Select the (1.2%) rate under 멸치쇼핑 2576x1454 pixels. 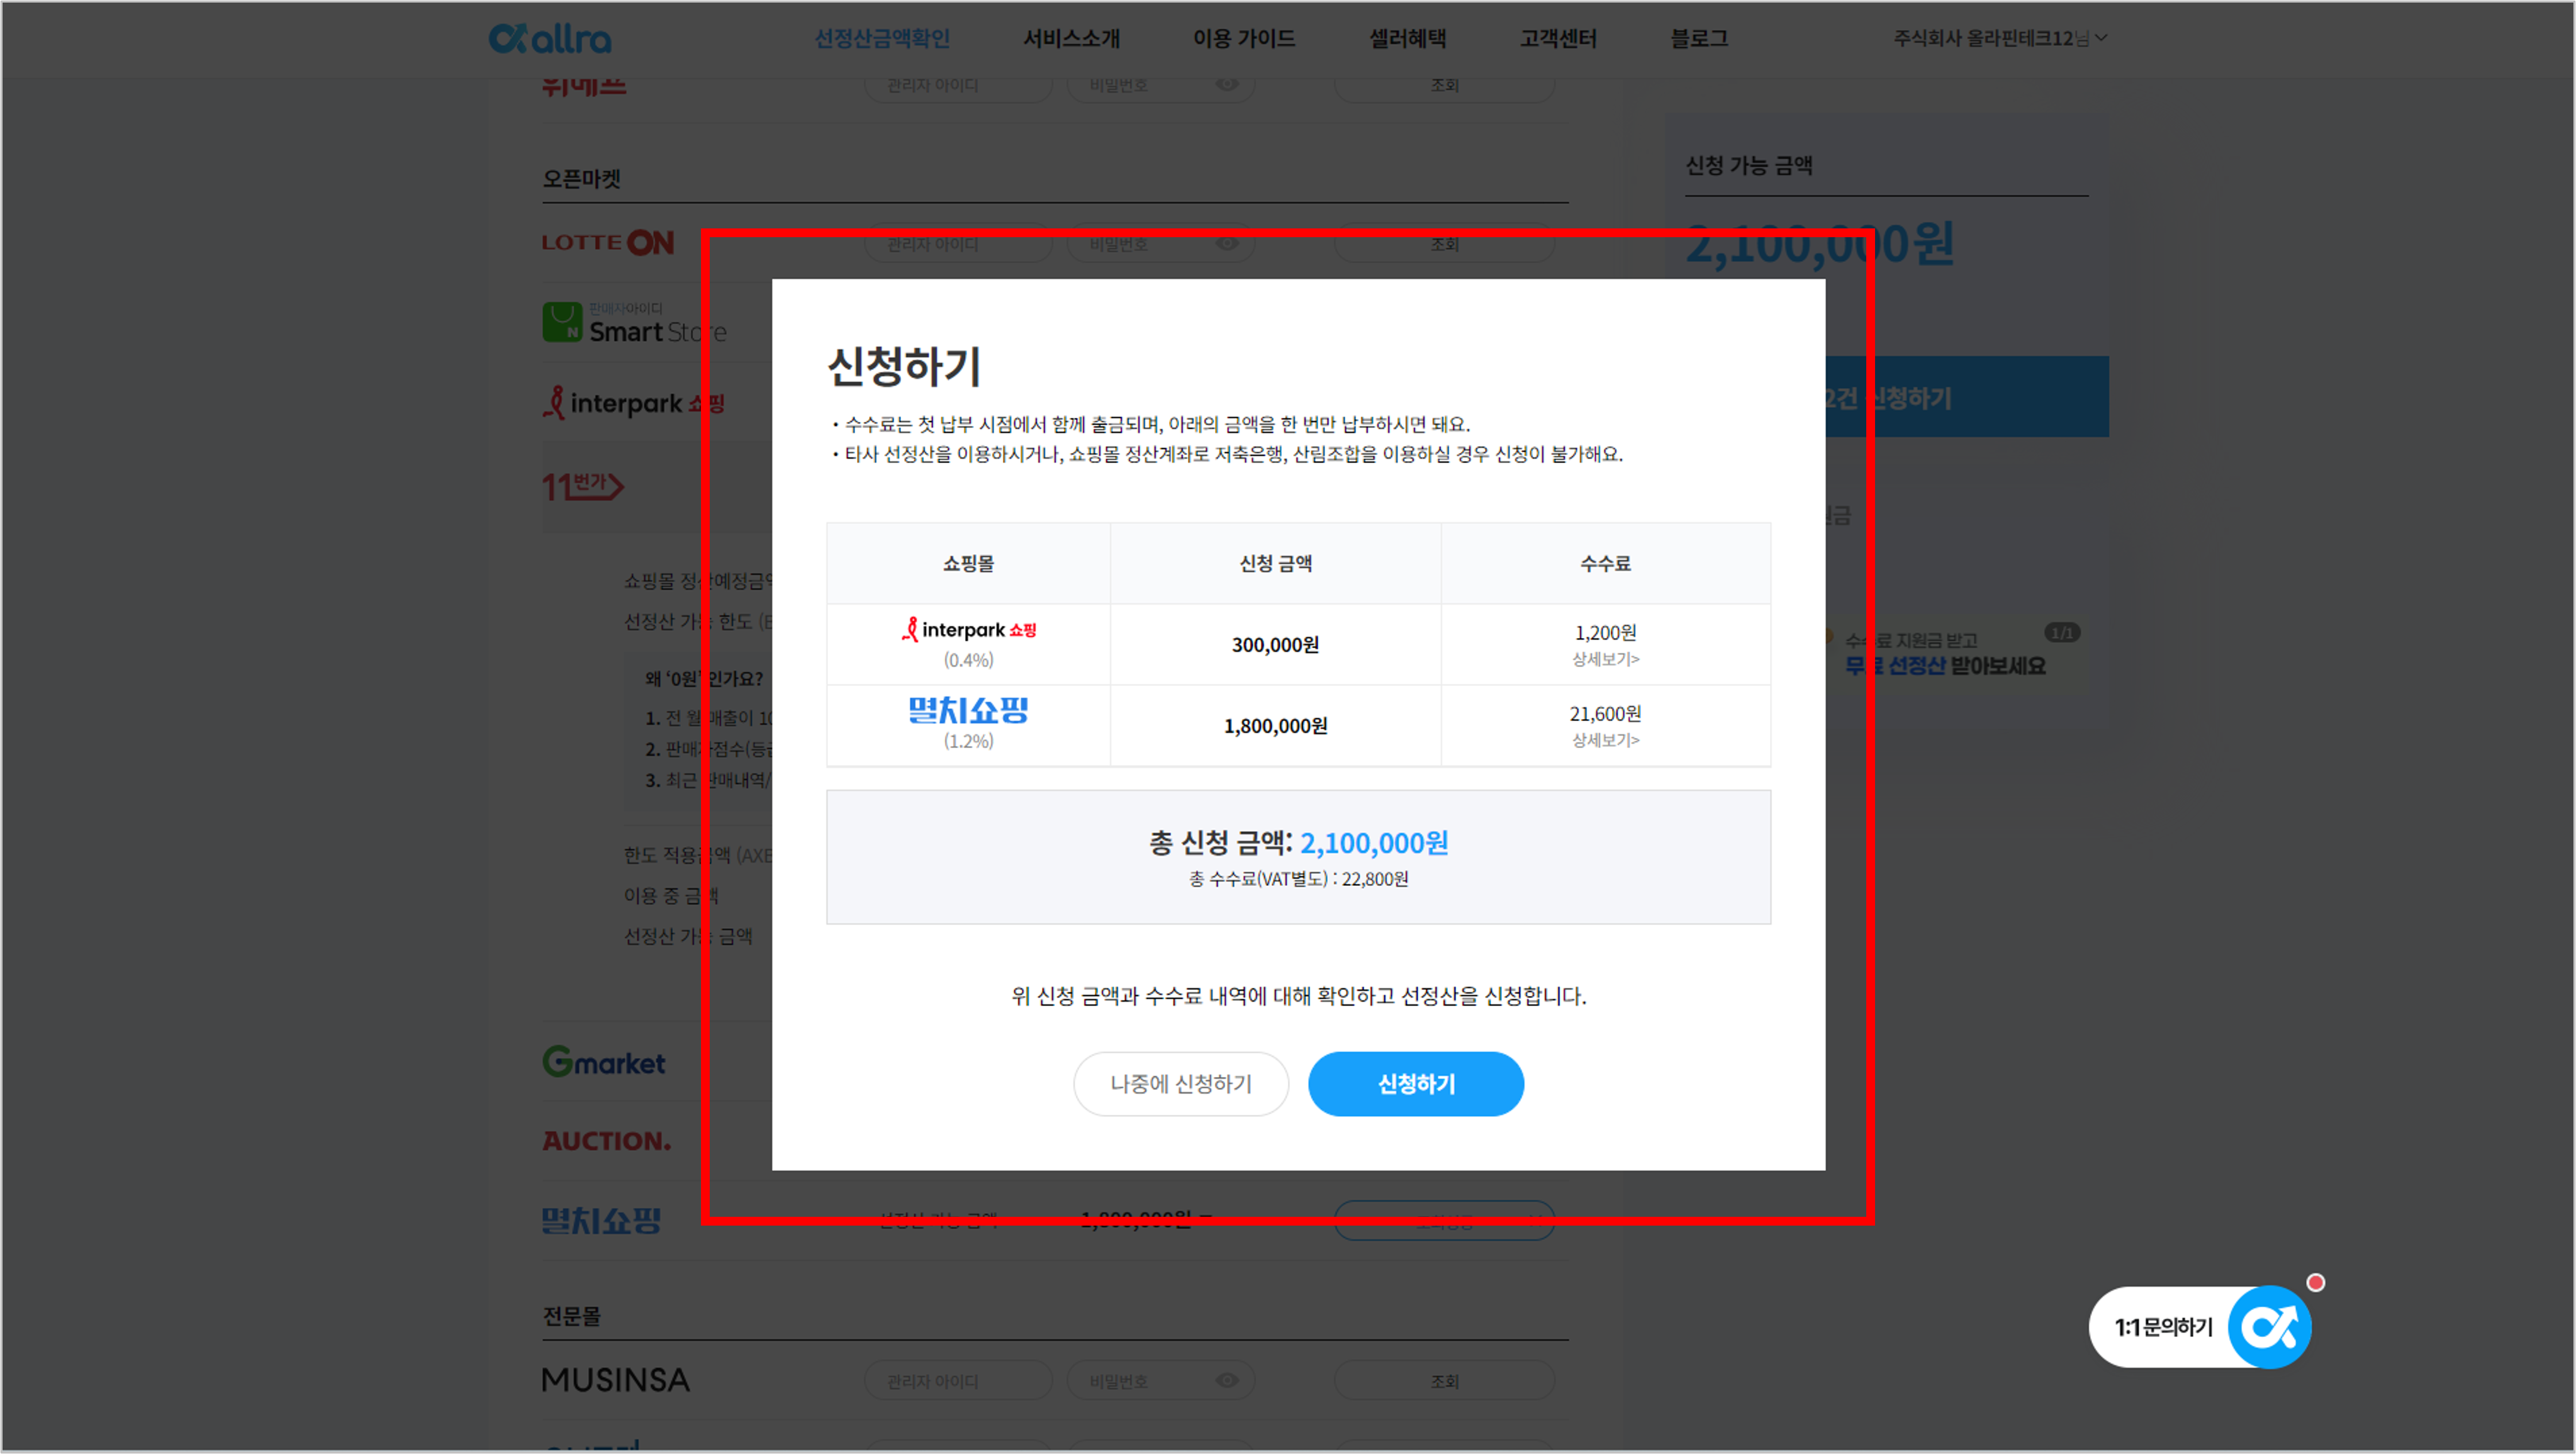tap(968, 741)
